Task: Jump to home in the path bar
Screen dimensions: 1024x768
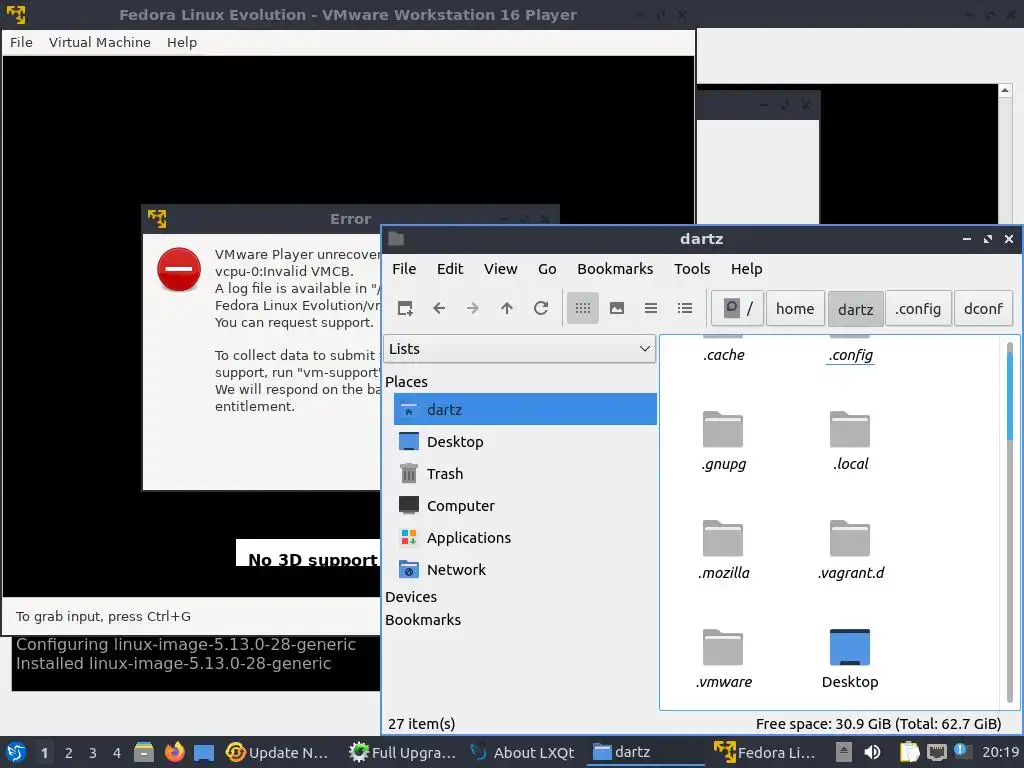Action: 795,308
